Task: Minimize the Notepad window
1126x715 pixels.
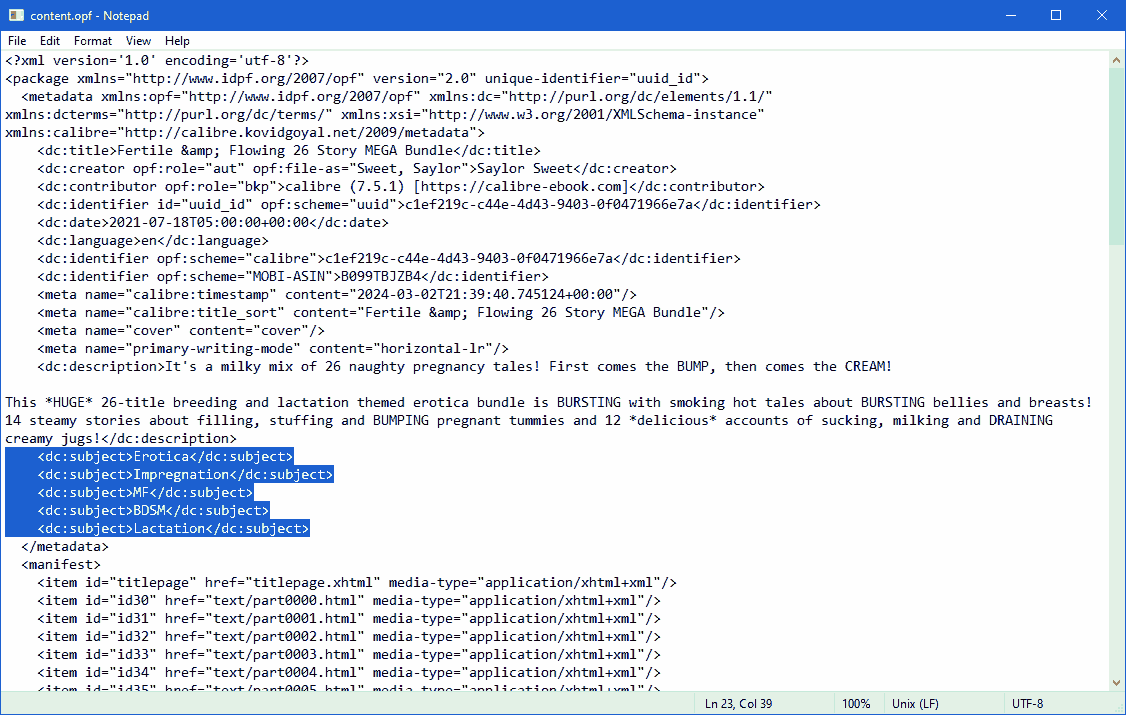Action: [x=1010, y=15]
